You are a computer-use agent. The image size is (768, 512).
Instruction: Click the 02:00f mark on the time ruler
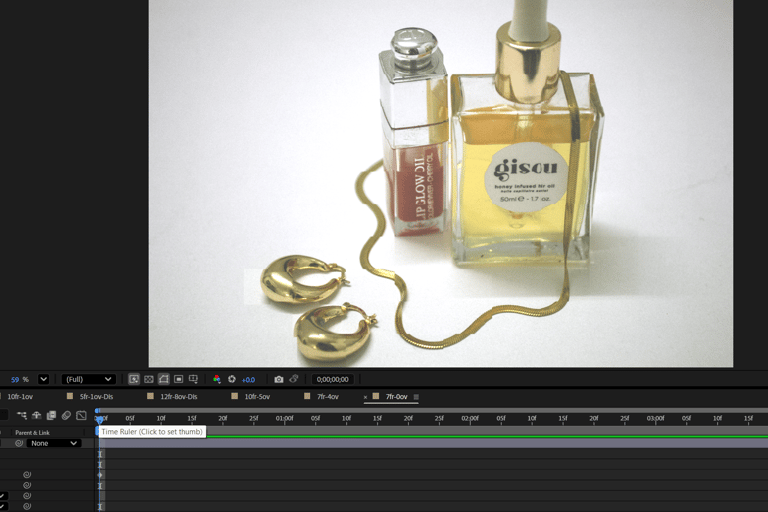point(470,418)
